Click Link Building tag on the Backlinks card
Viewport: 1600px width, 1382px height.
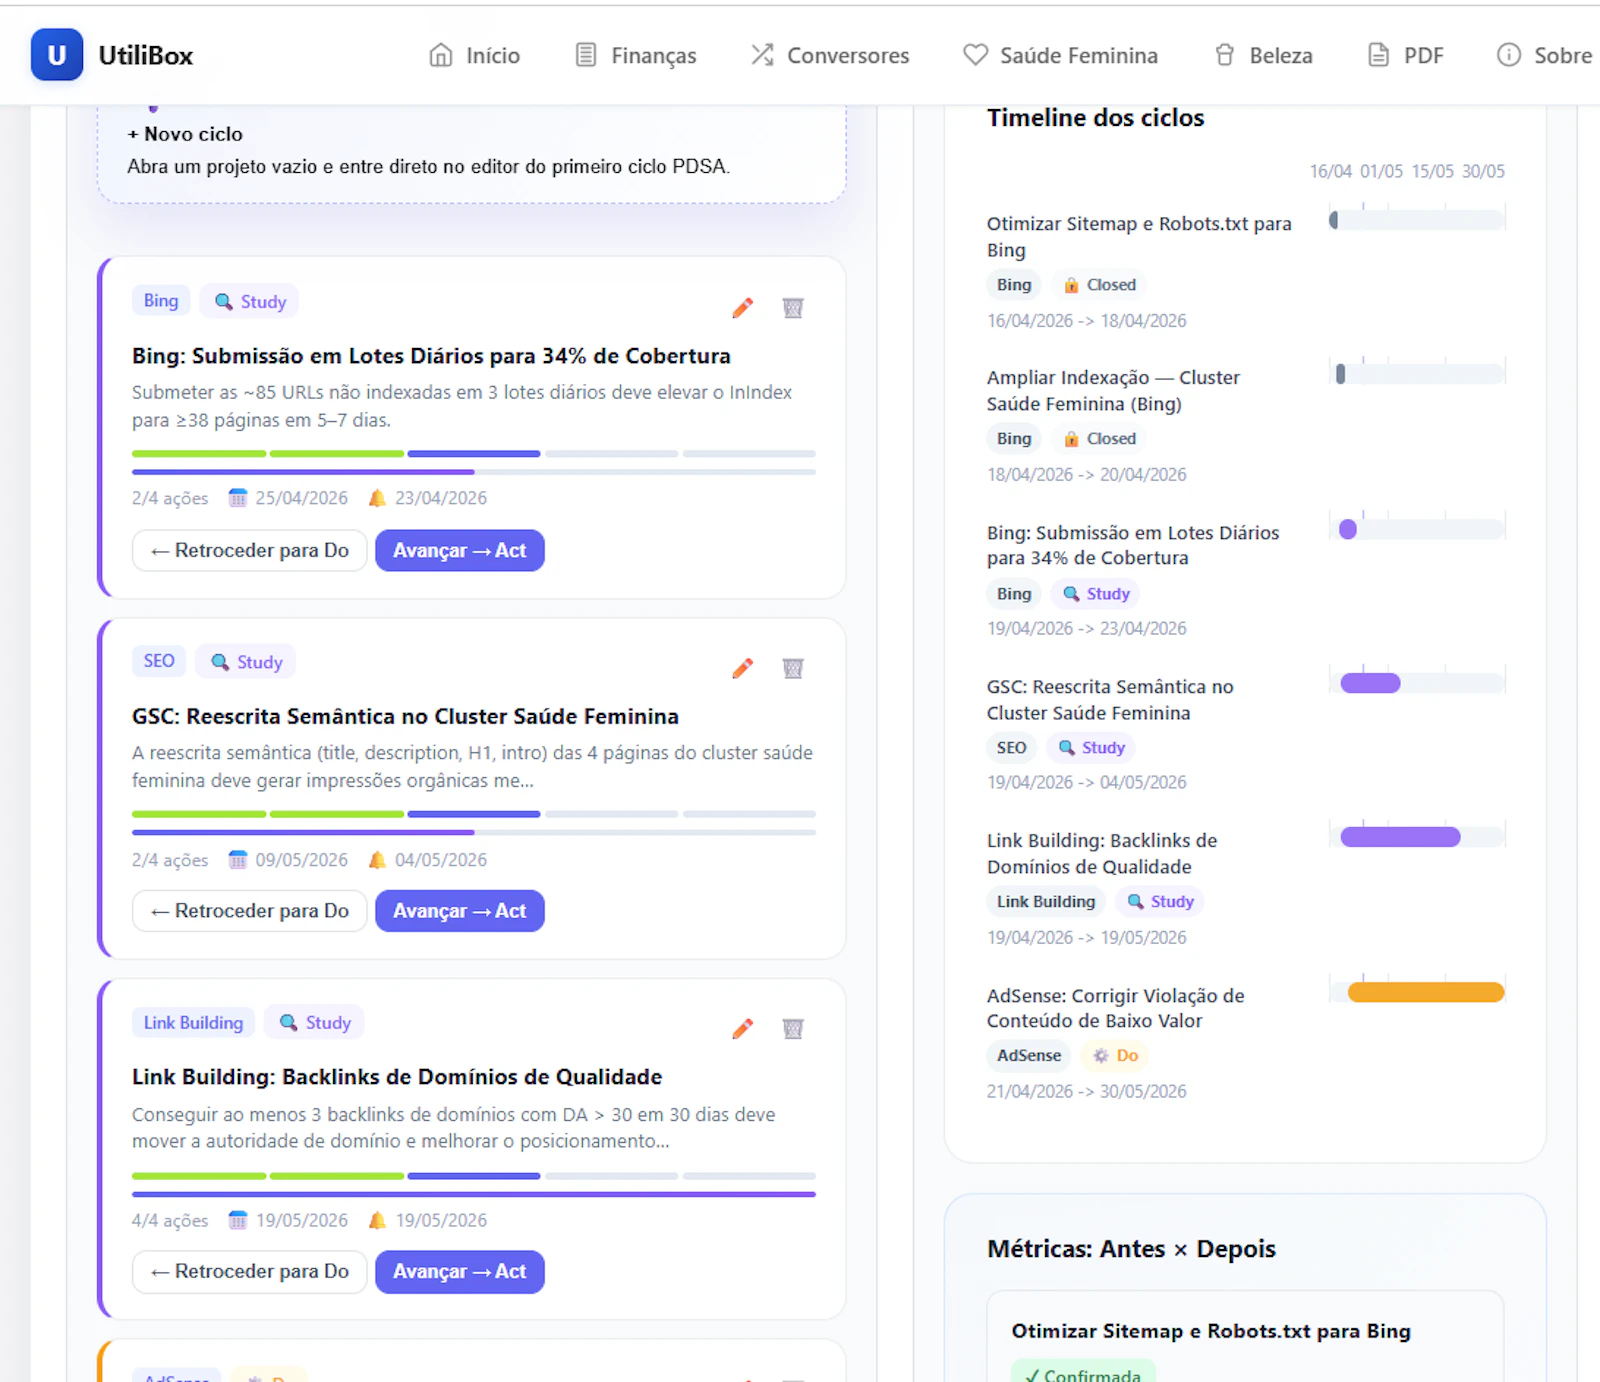[x=193, y=1022]
